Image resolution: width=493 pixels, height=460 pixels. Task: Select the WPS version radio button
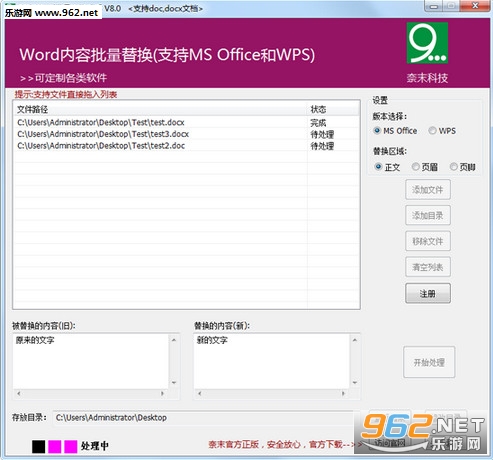point(442,131)
